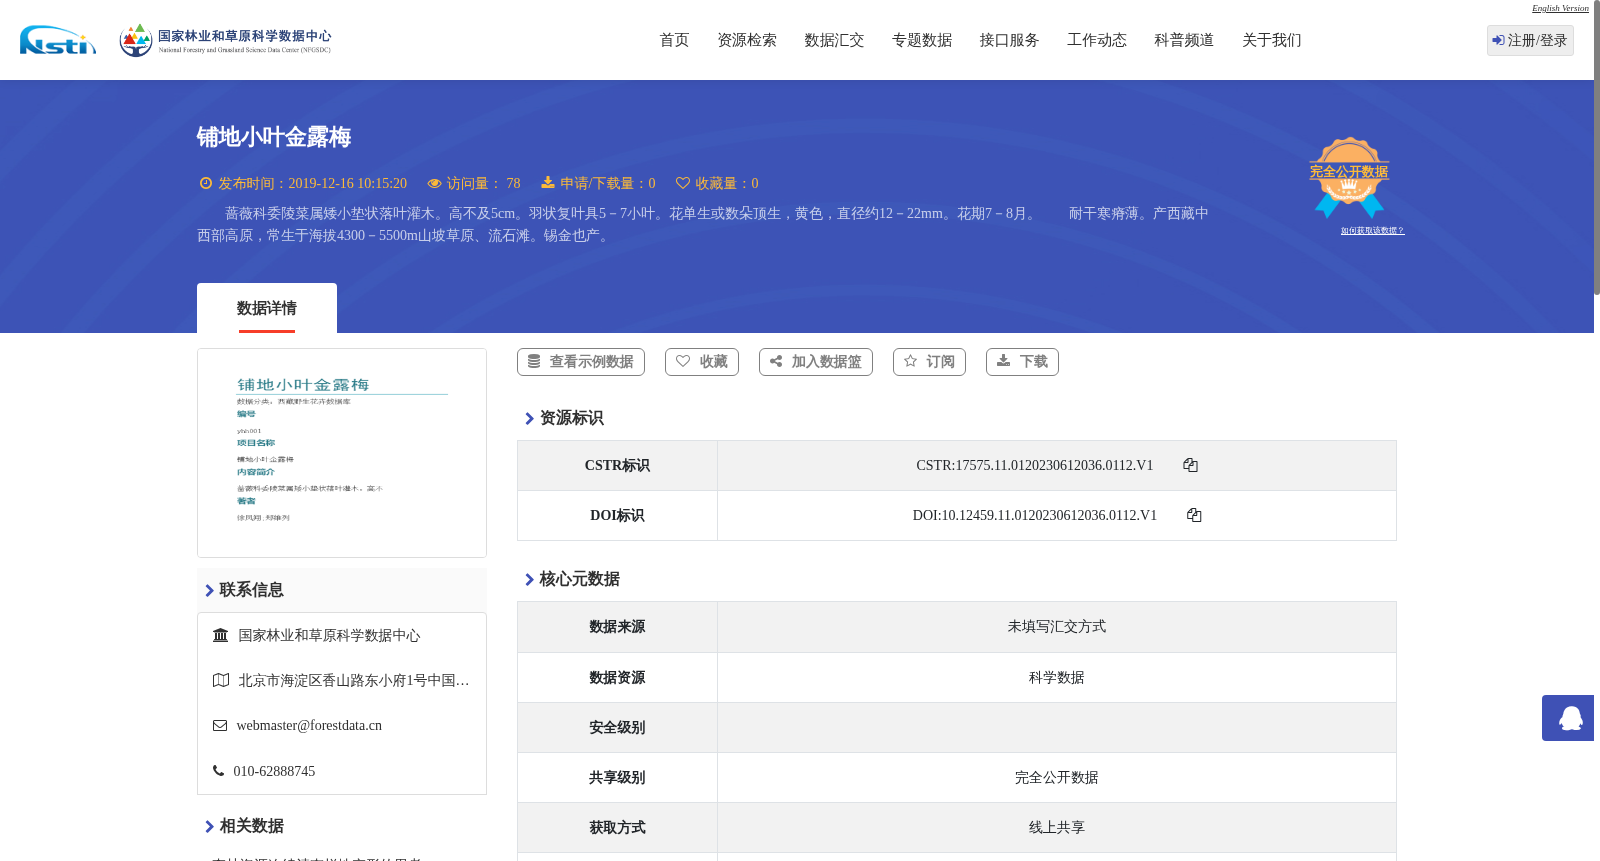Open the 关于我们 menu item
1600x861 pixels.
1272,40
